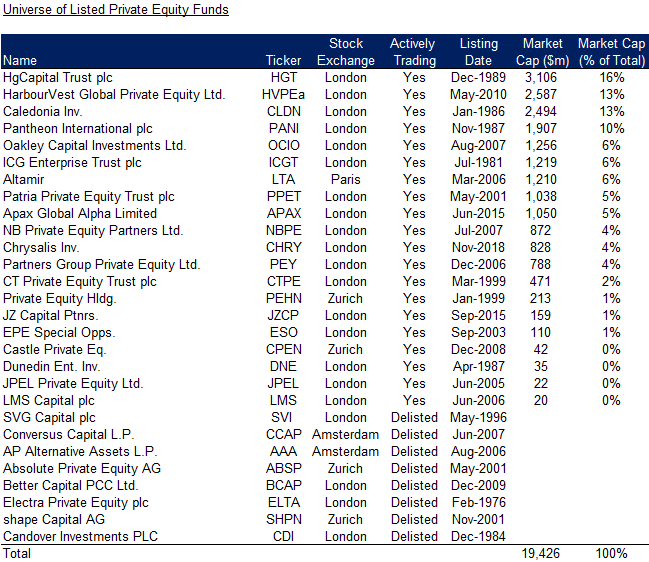The image size is (649, 562).
Task: Select the 'JPEL Private Equity Ltd.' name
Action: pyautogui.click(x=73, y=384)
